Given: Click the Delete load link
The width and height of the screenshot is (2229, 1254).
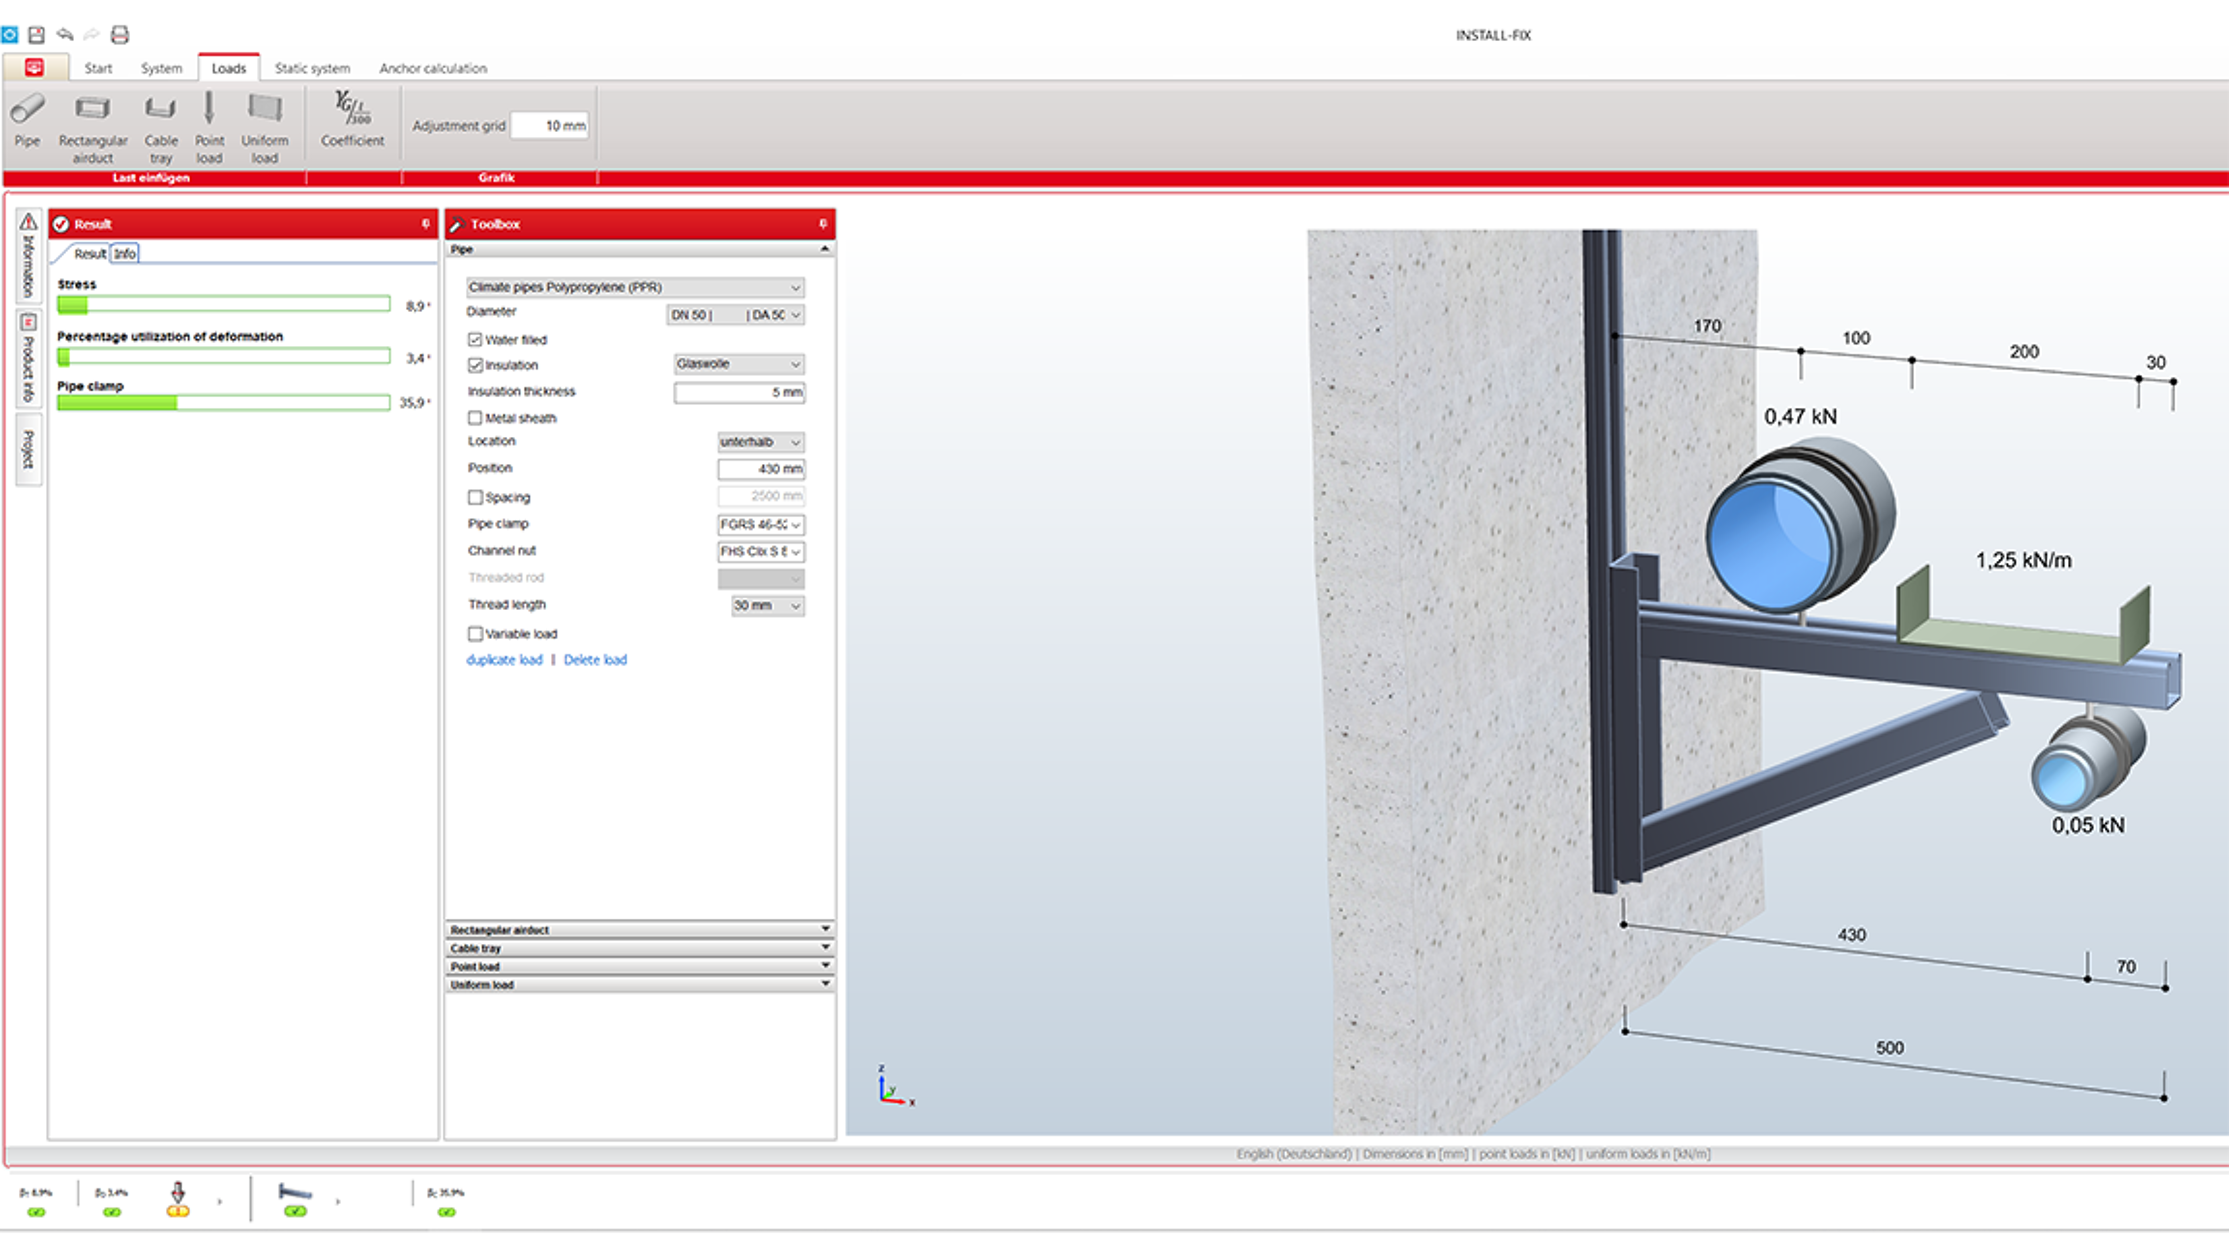Looking at the screenshot, I should pyautogui.click(x=596, y=659).
